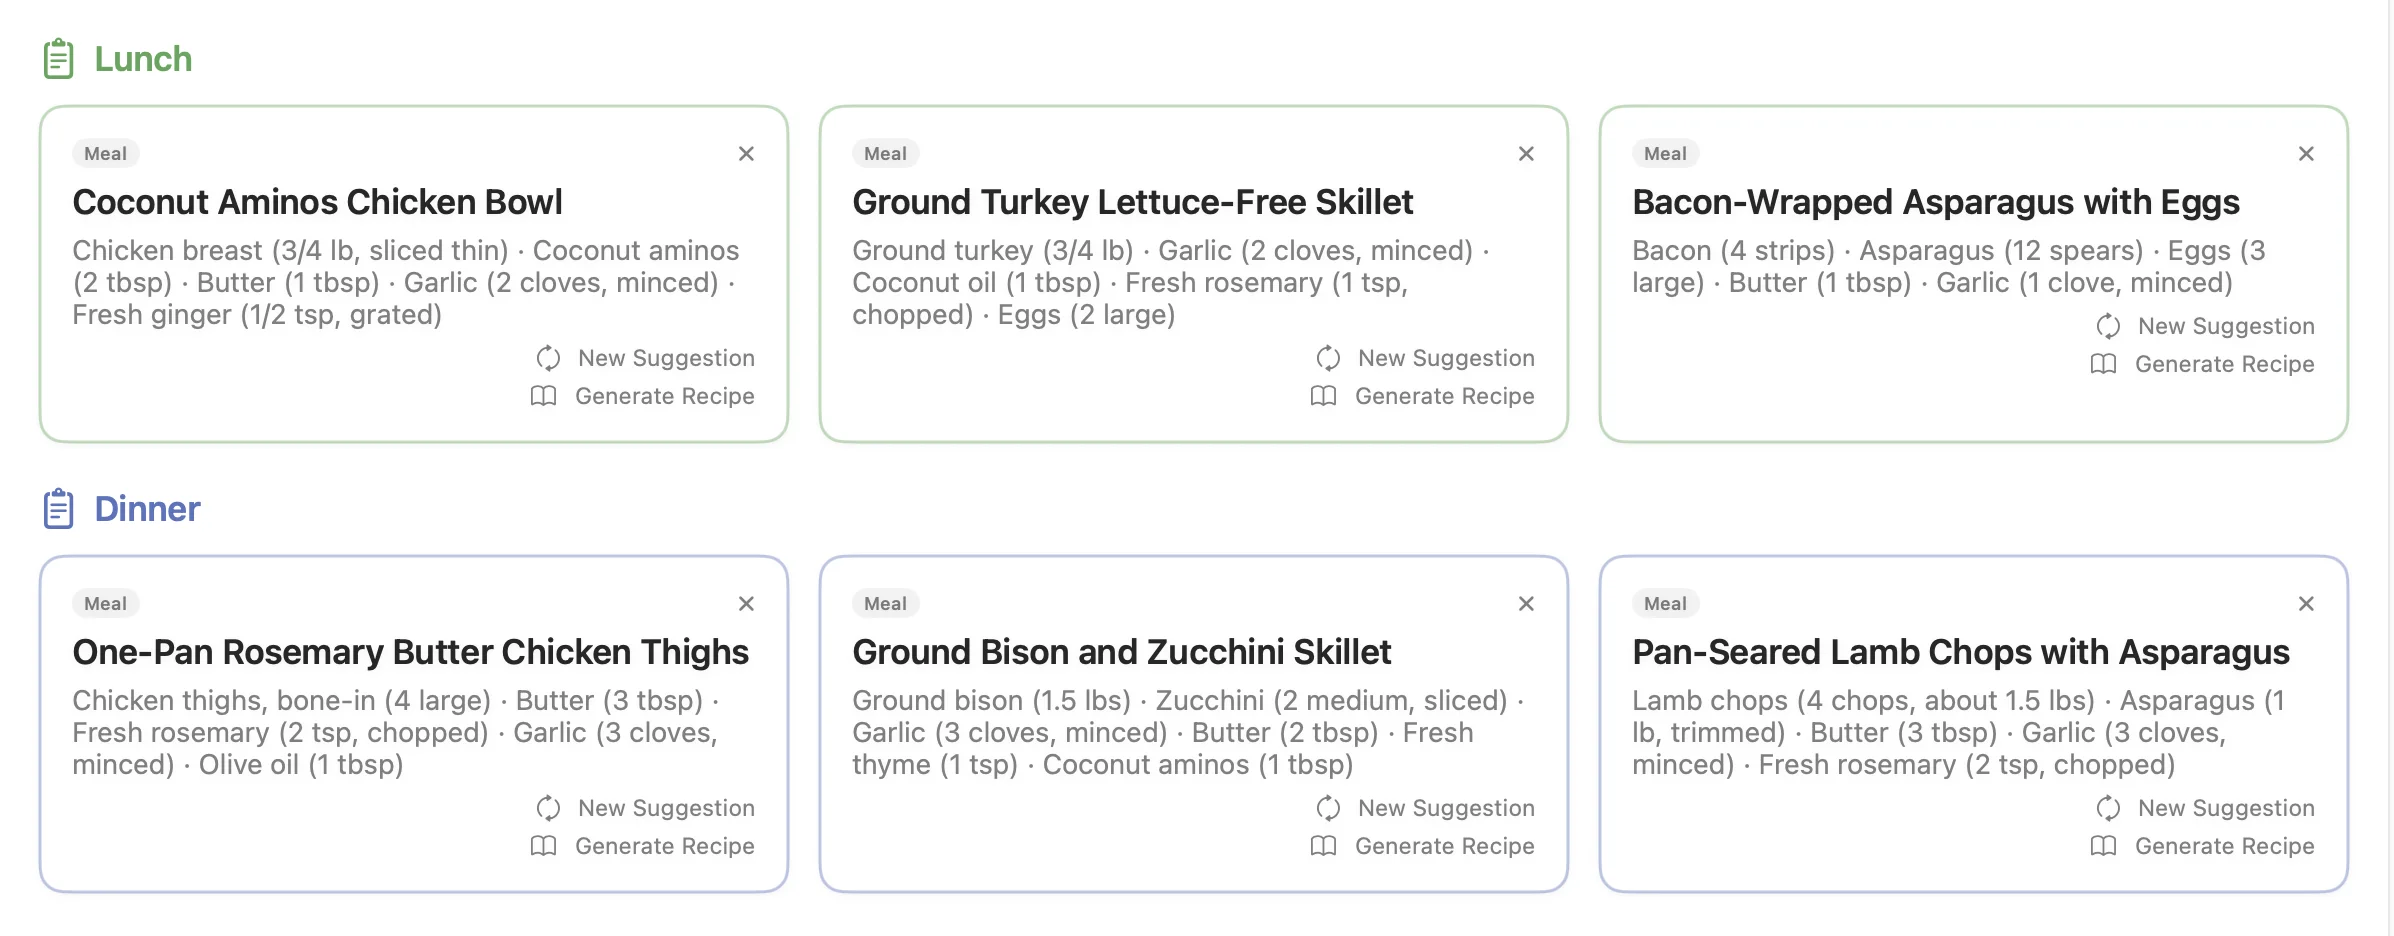Dismiss the Ground Bison and Zucchini Skillet card
The width and height of the screenshot is (2394, 936).
[x=1526, y=603]
